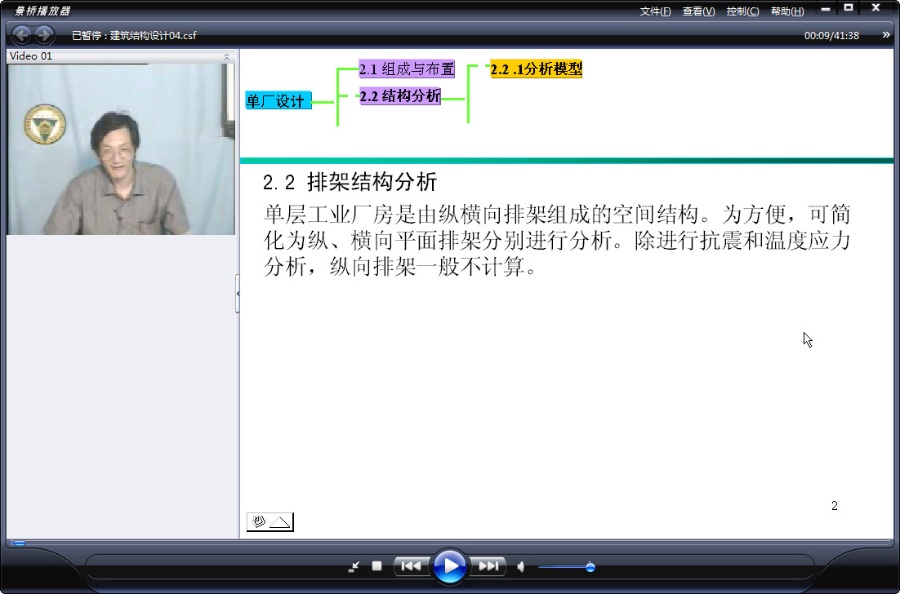The image size is (900, 594).
Task: Skip to the next chapter
Action: click(488, 566)
